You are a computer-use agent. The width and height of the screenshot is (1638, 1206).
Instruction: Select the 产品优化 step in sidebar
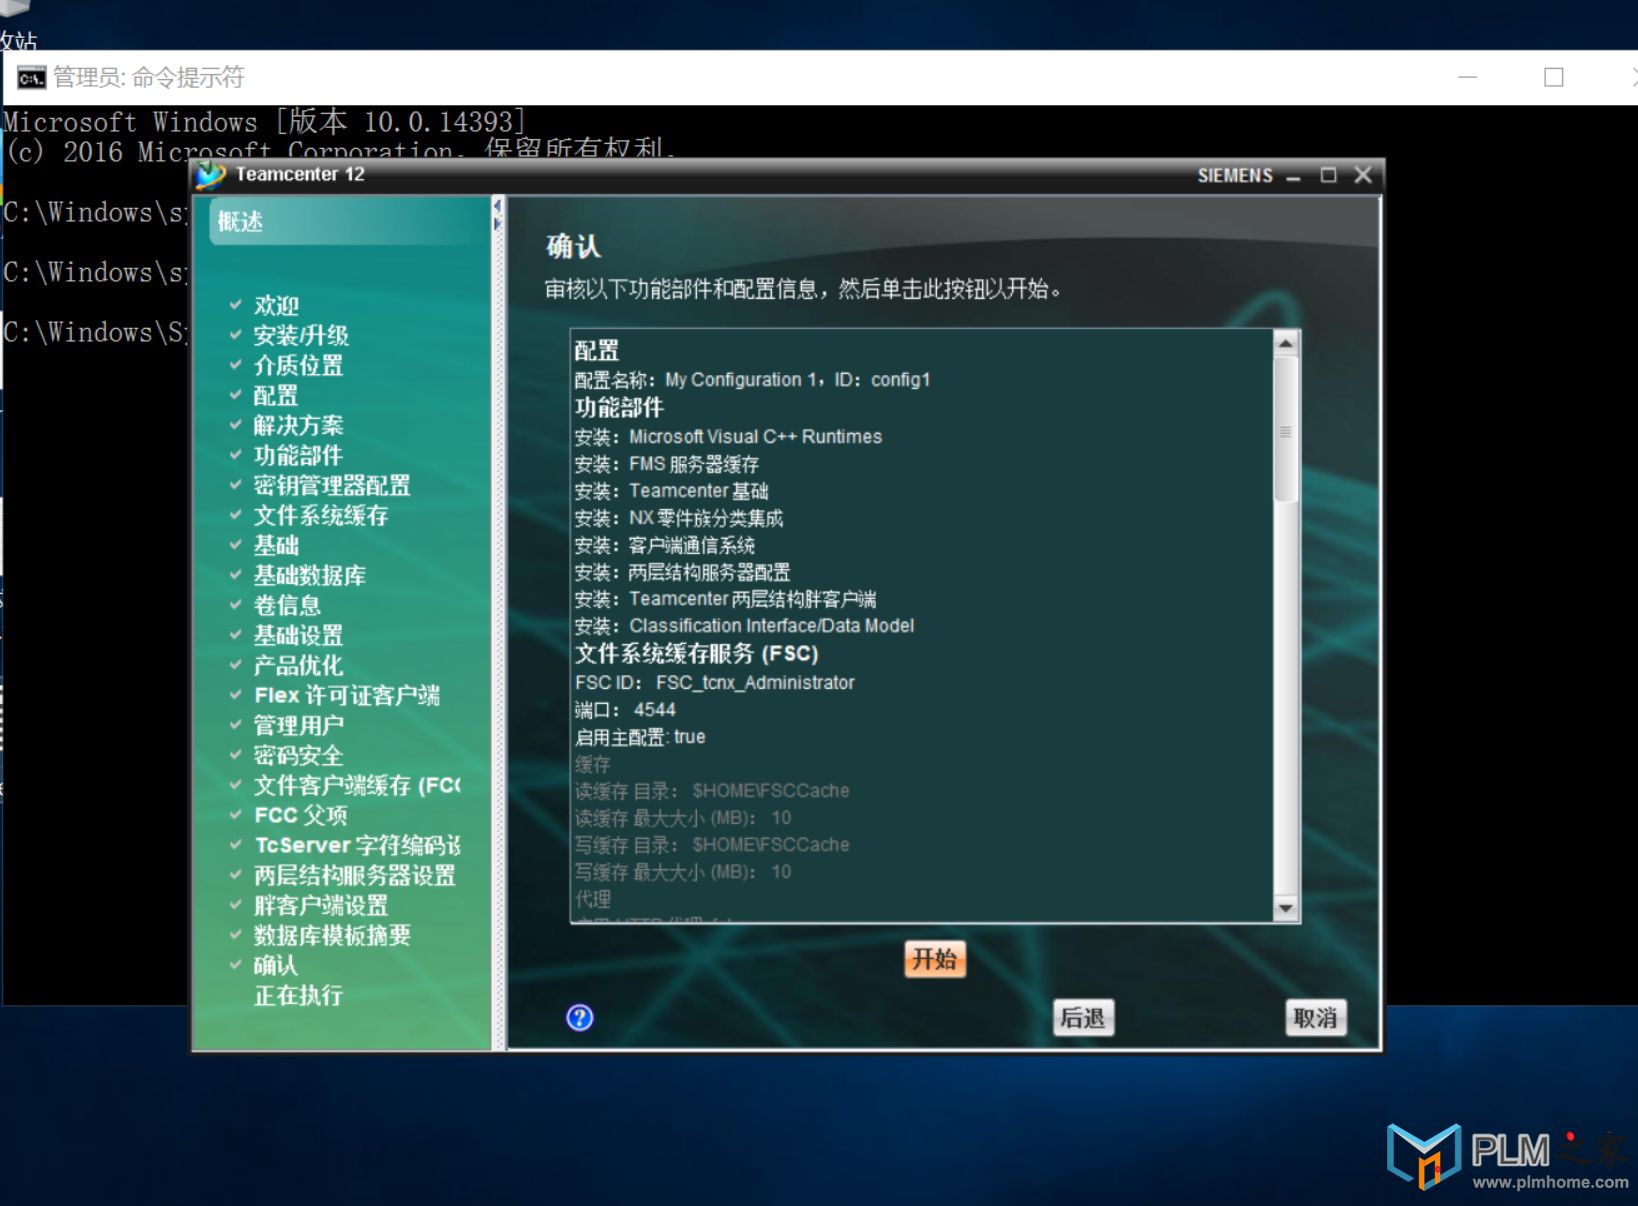click(298, 665)
